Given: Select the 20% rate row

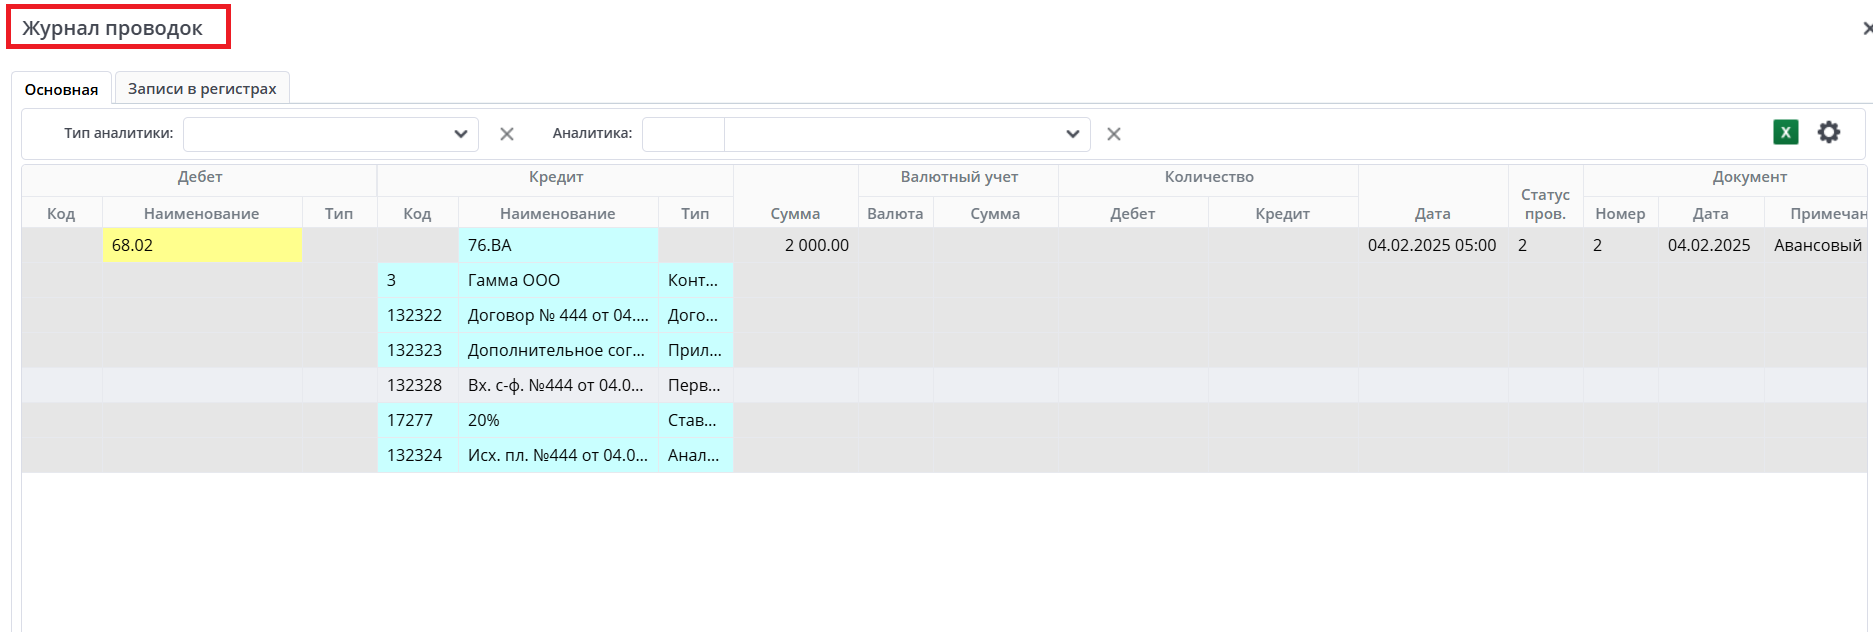Looking at the screenshot, I should click(557, 420).
